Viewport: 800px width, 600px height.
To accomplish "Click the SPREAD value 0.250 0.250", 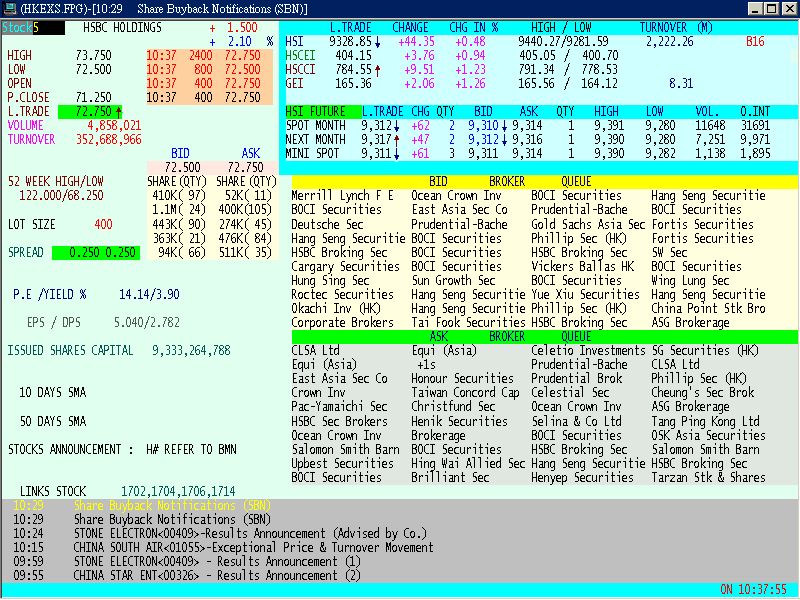I will (x=96, y=253).
